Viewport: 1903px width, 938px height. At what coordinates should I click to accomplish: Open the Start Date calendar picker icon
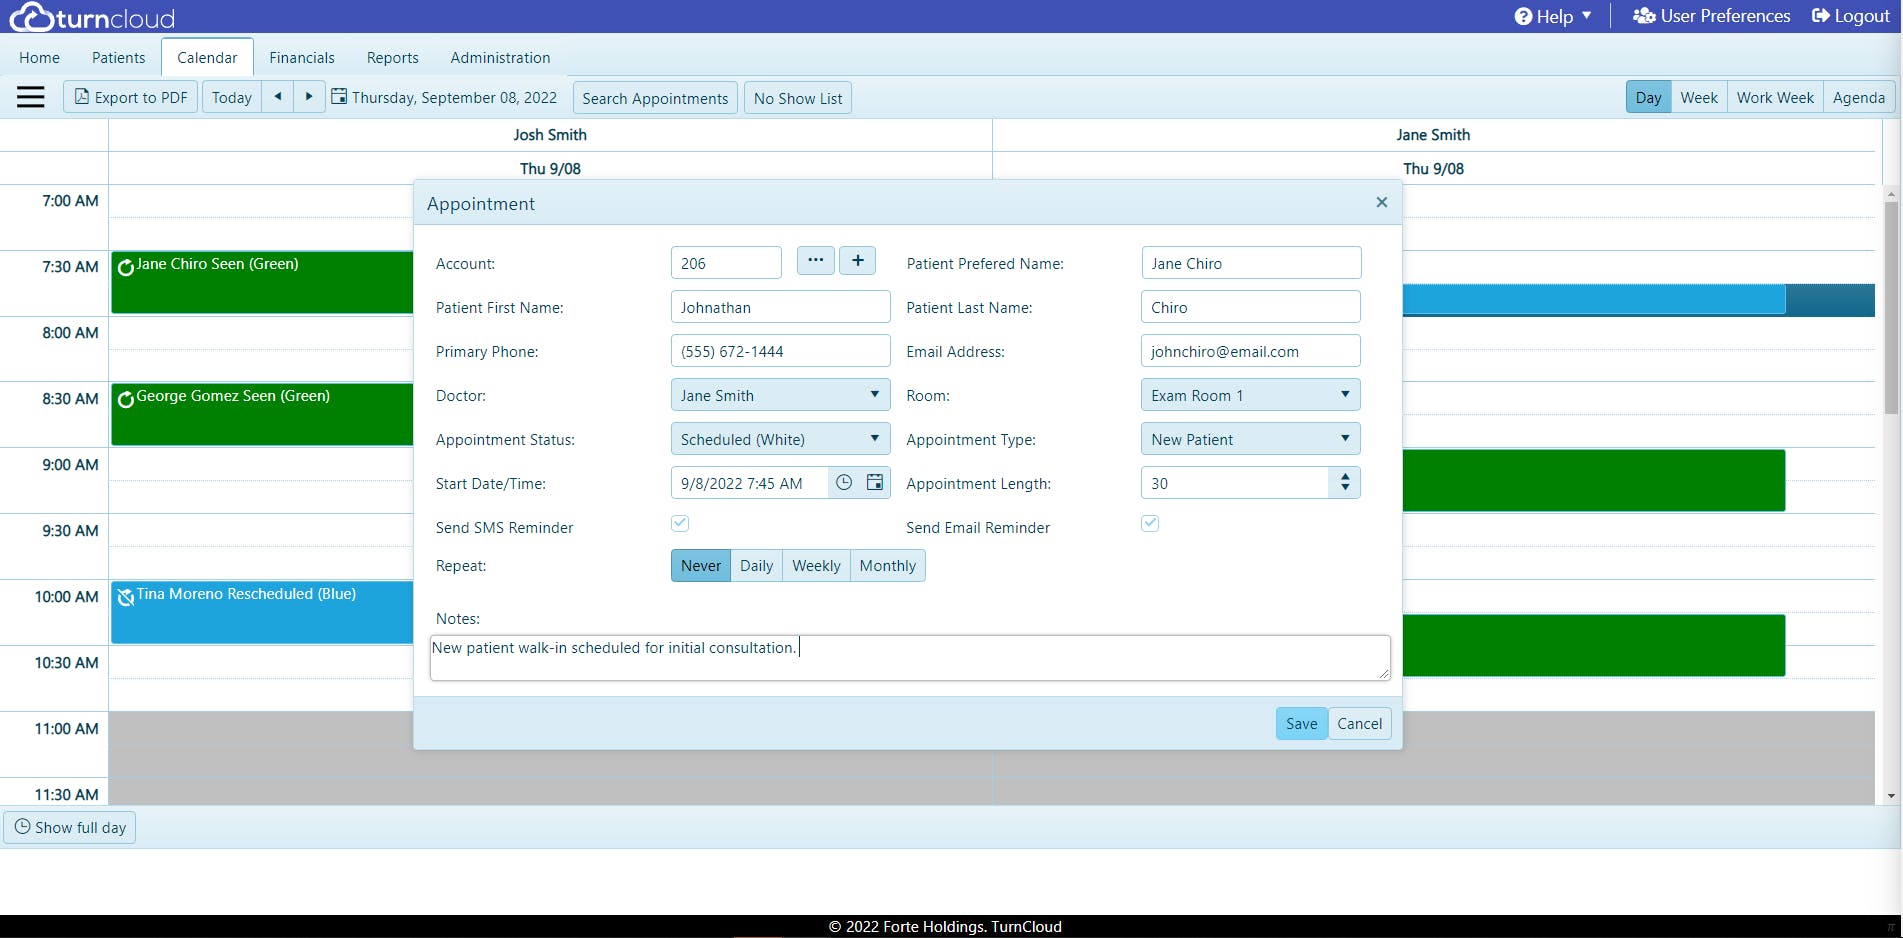(875, 482)
